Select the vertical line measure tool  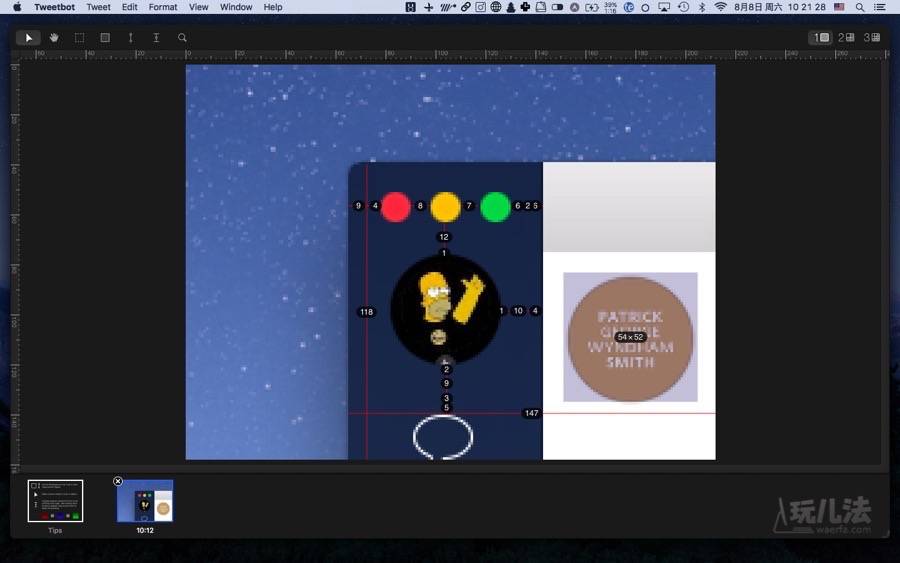pos(131,38)
